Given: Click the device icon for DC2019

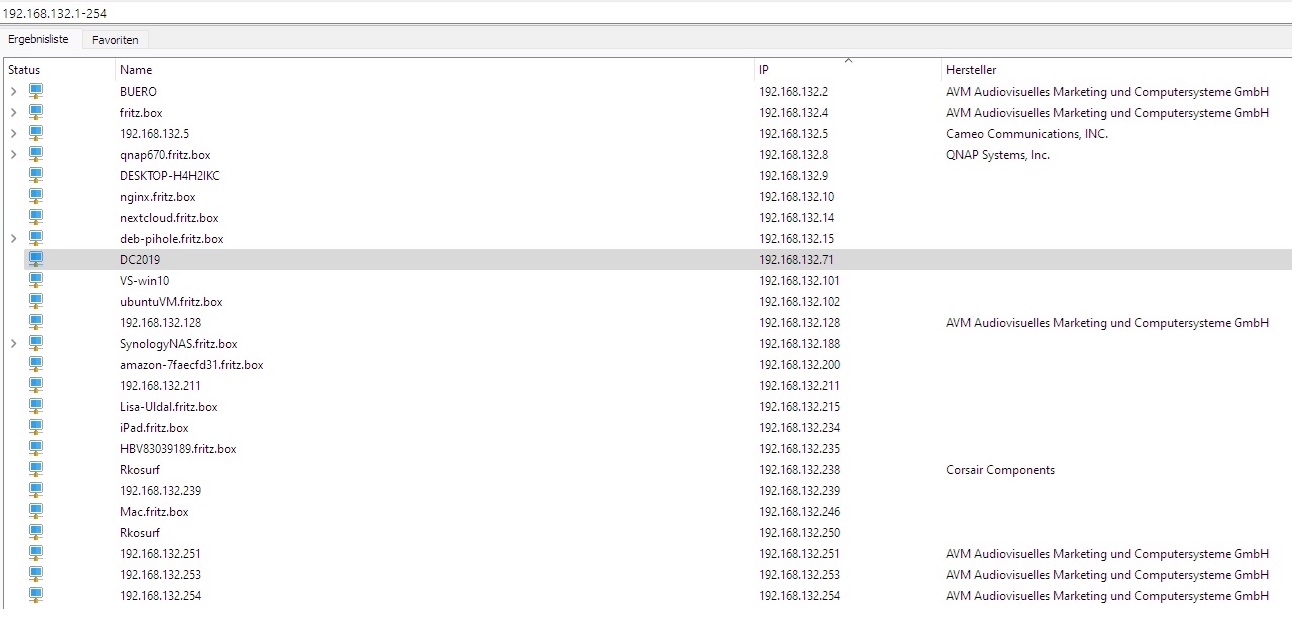Looking at the screenshot, I should pyautogui.click(x=36, y=259).
